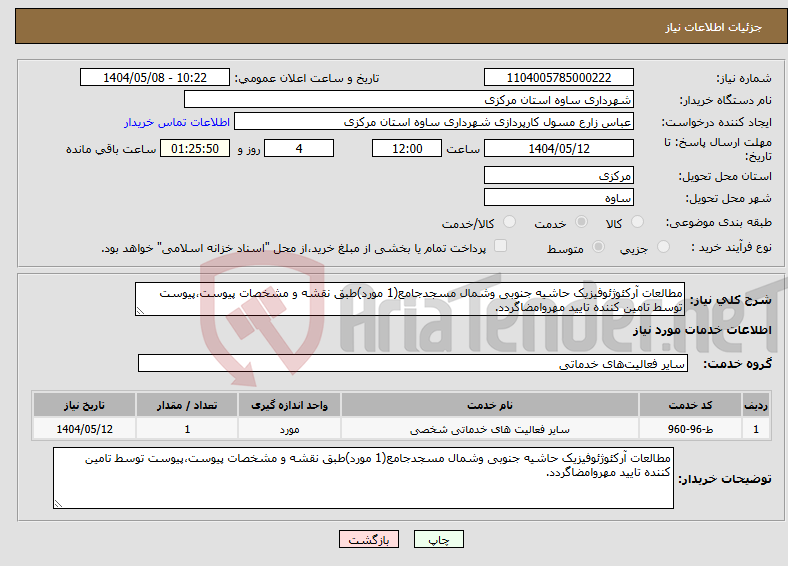The height and width of the screenshot is (566, 788).
Task: Click the remaining time field 01:25:50
Action: 195,148
